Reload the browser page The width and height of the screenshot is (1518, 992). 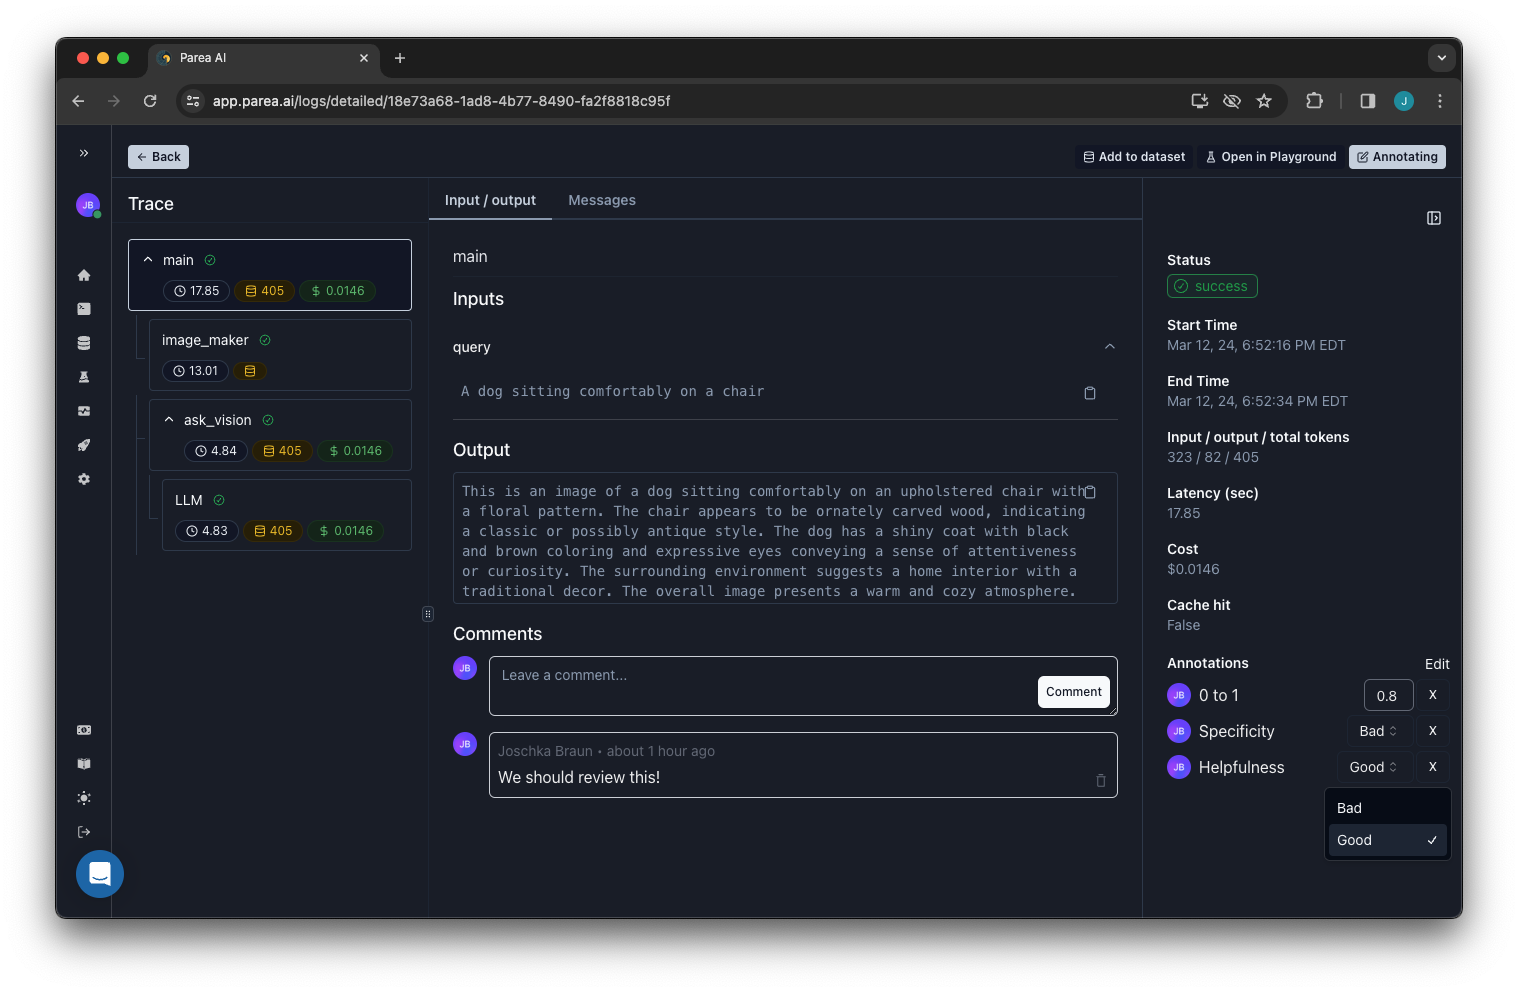[x=150, y=101]
